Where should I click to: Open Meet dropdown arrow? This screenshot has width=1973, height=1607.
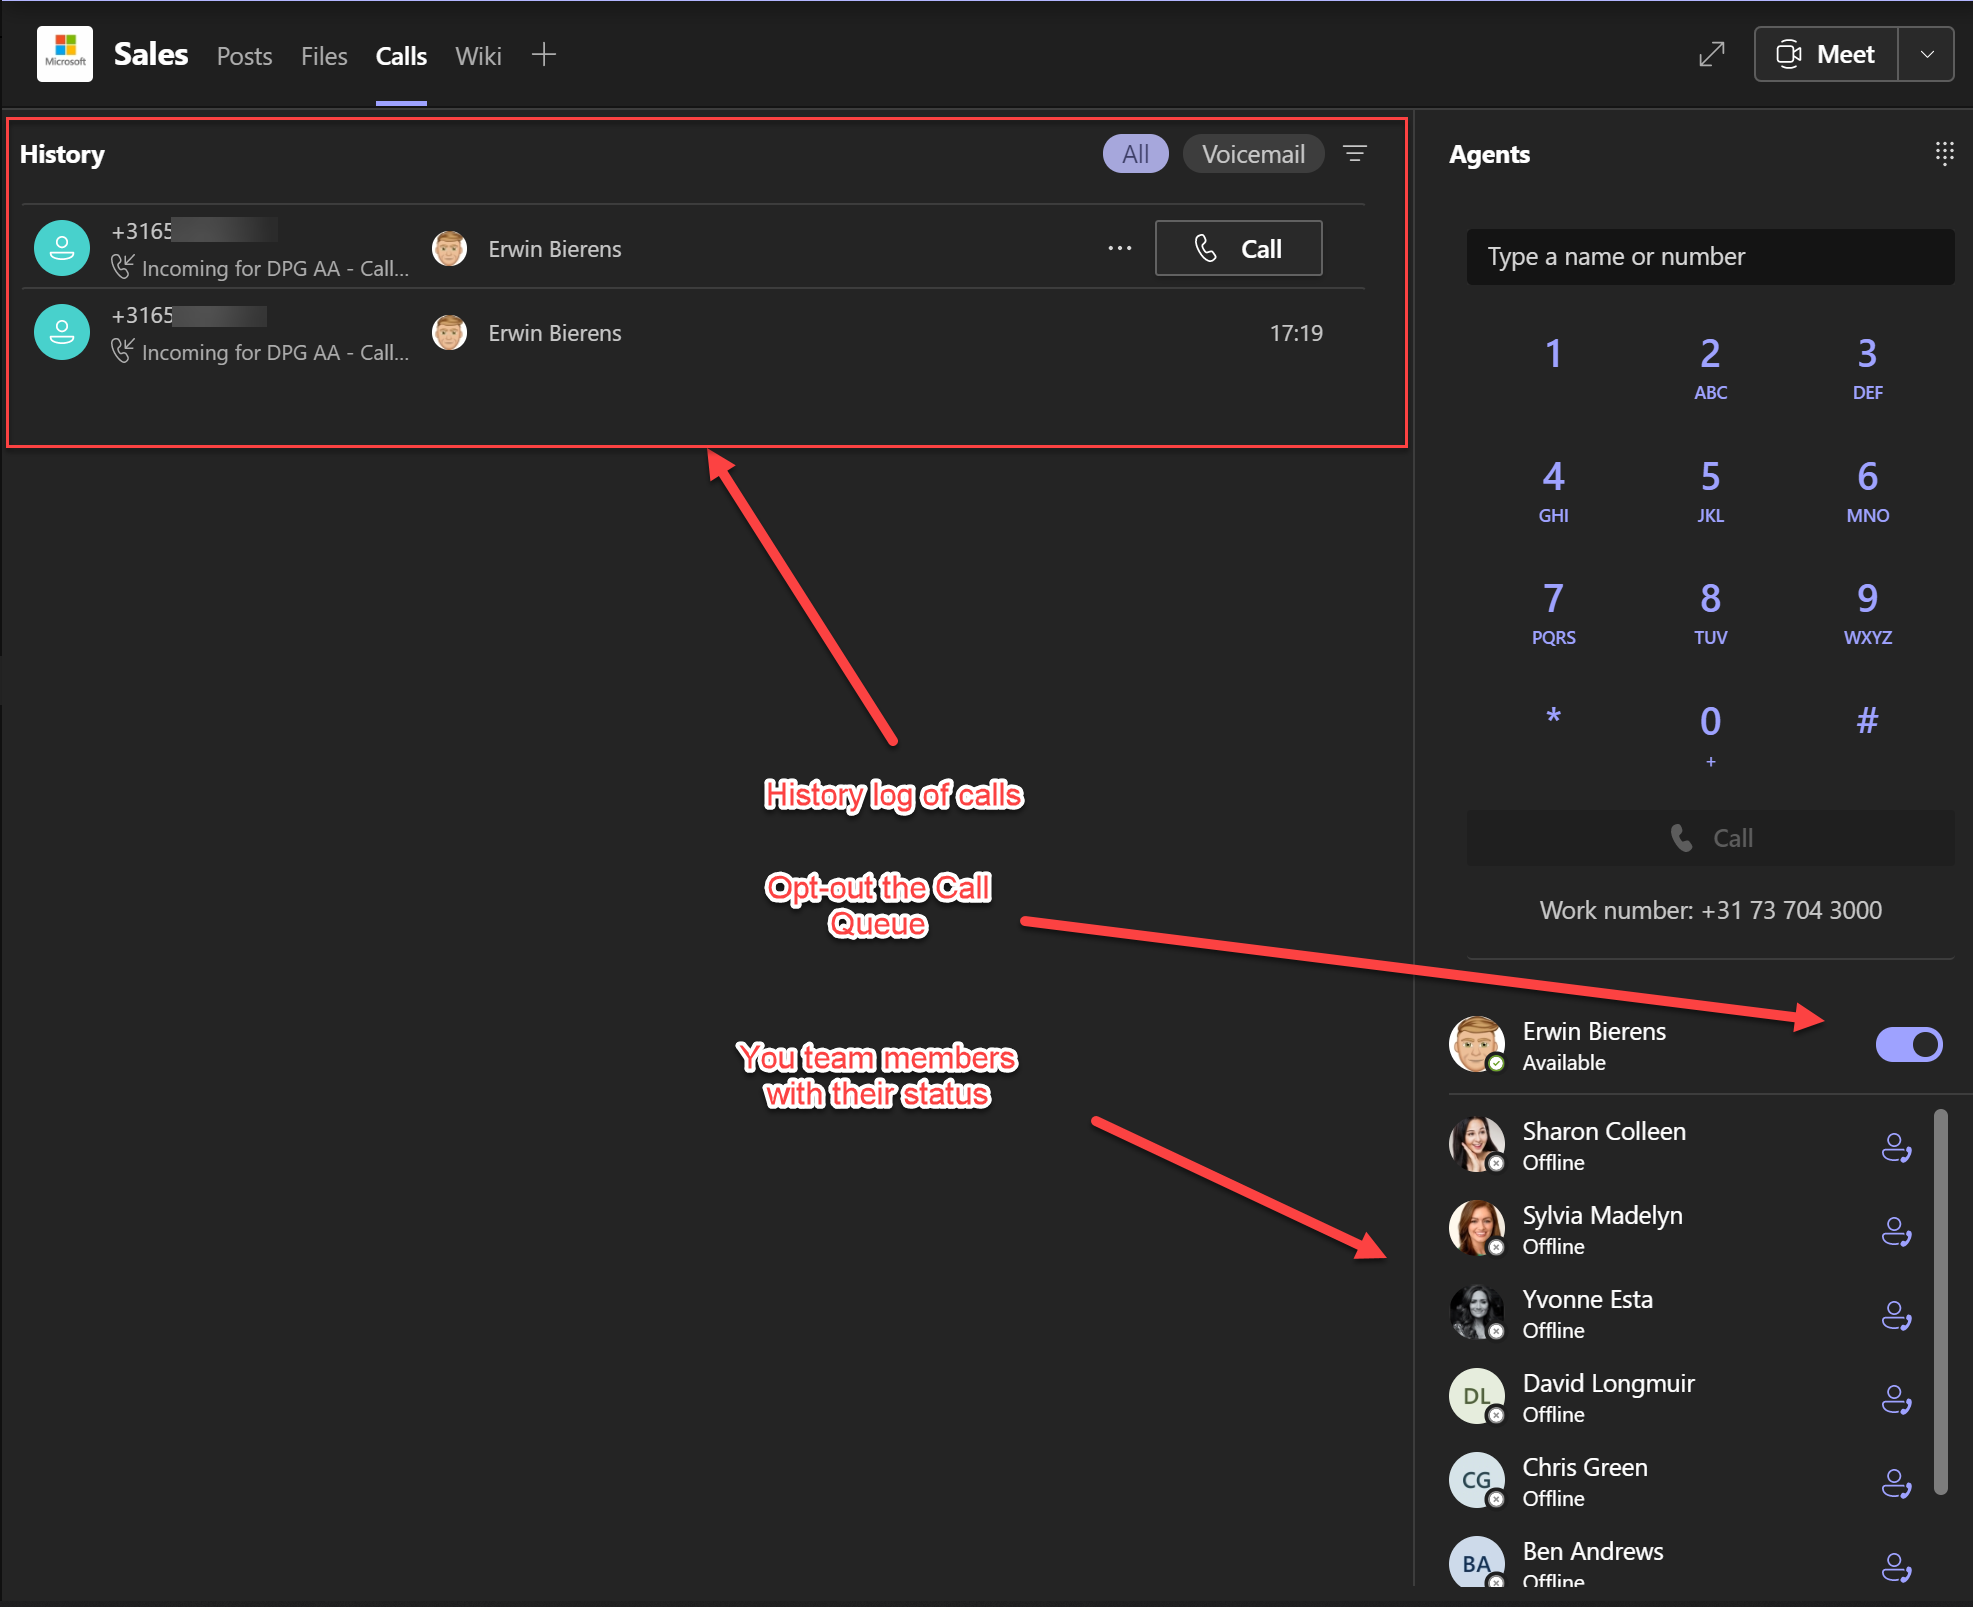coord(1927,54)
